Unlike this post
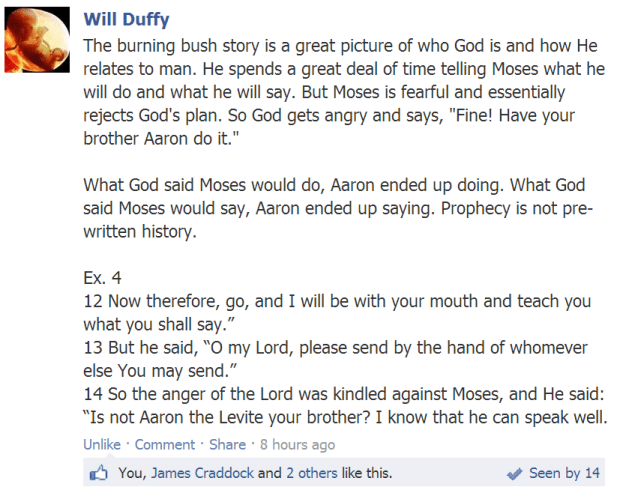Screen dimensions: 620x487 point(101,444)
